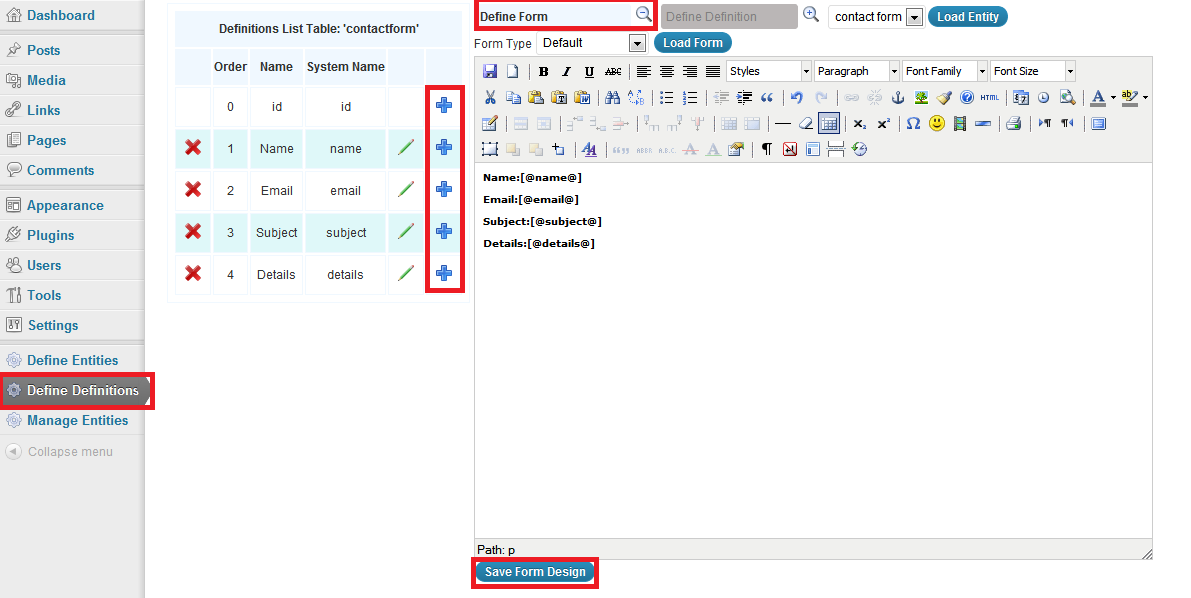
Task: Open the Styles dropdown
Action: (769, 71)
